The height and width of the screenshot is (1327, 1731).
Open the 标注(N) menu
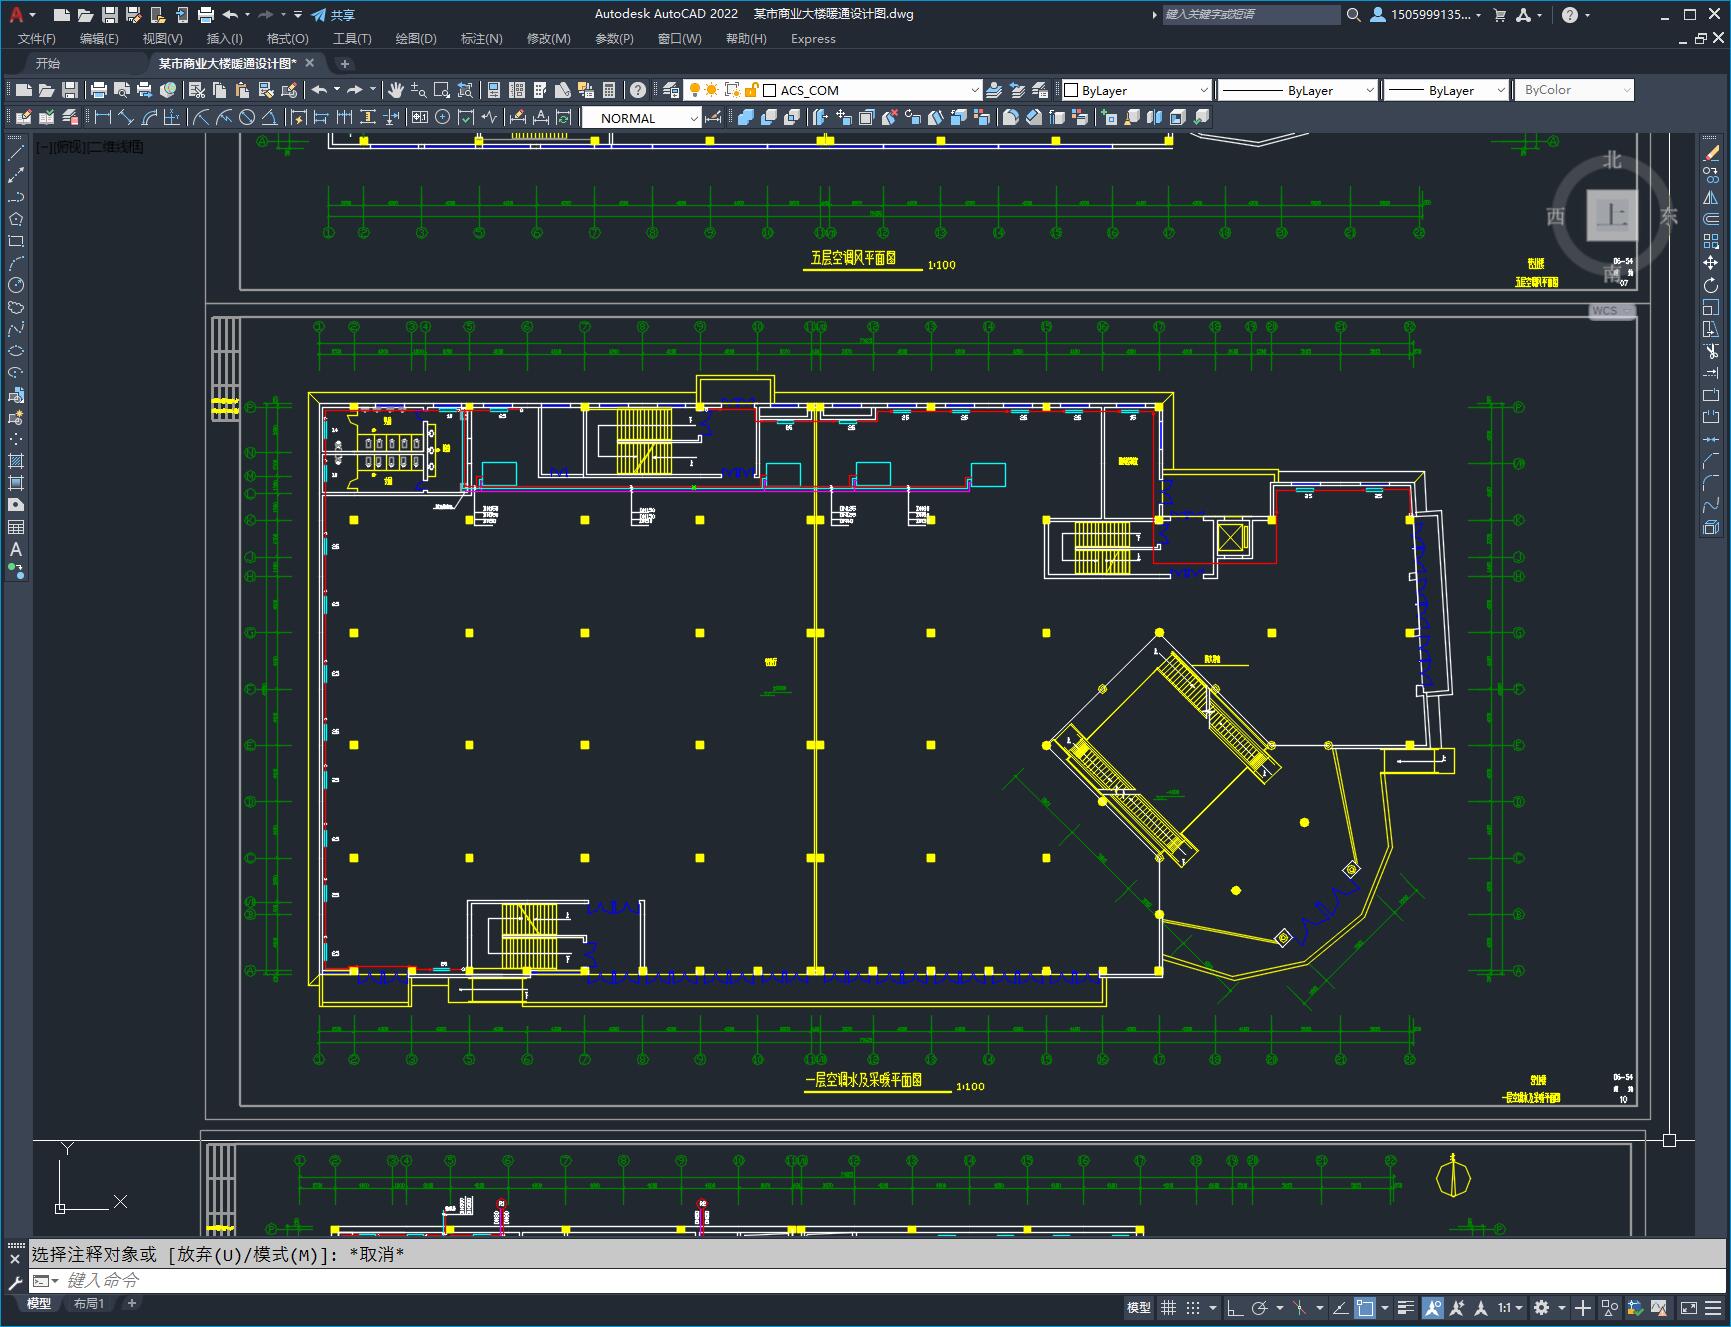(481, 38)
